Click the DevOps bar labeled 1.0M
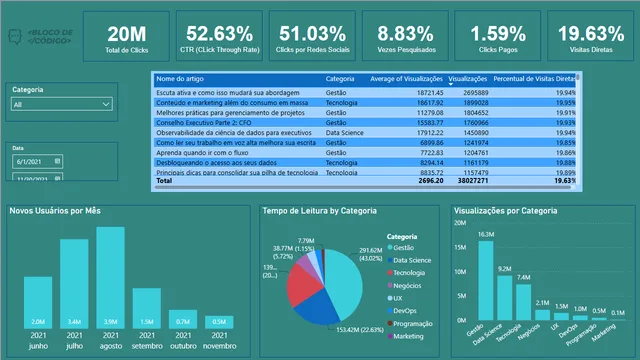640x360 pixels. pyautogui.click(x=580, y=318)
